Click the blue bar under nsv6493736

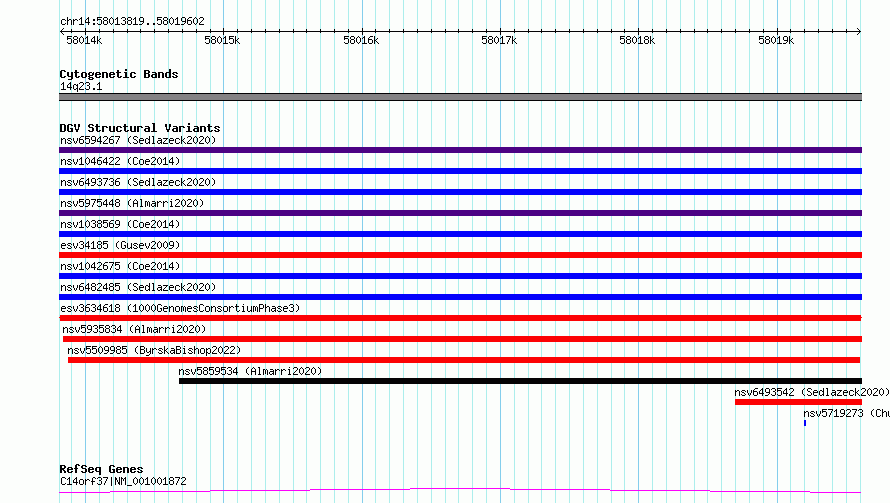coord(460,192)
